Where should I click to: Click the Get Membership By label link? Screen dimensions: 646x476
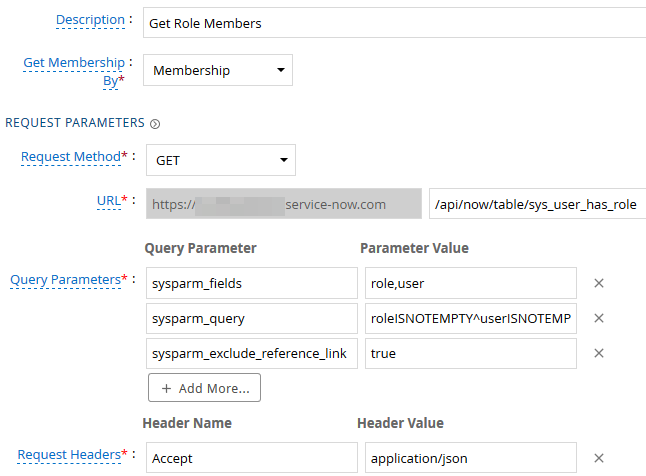[74, 71]
